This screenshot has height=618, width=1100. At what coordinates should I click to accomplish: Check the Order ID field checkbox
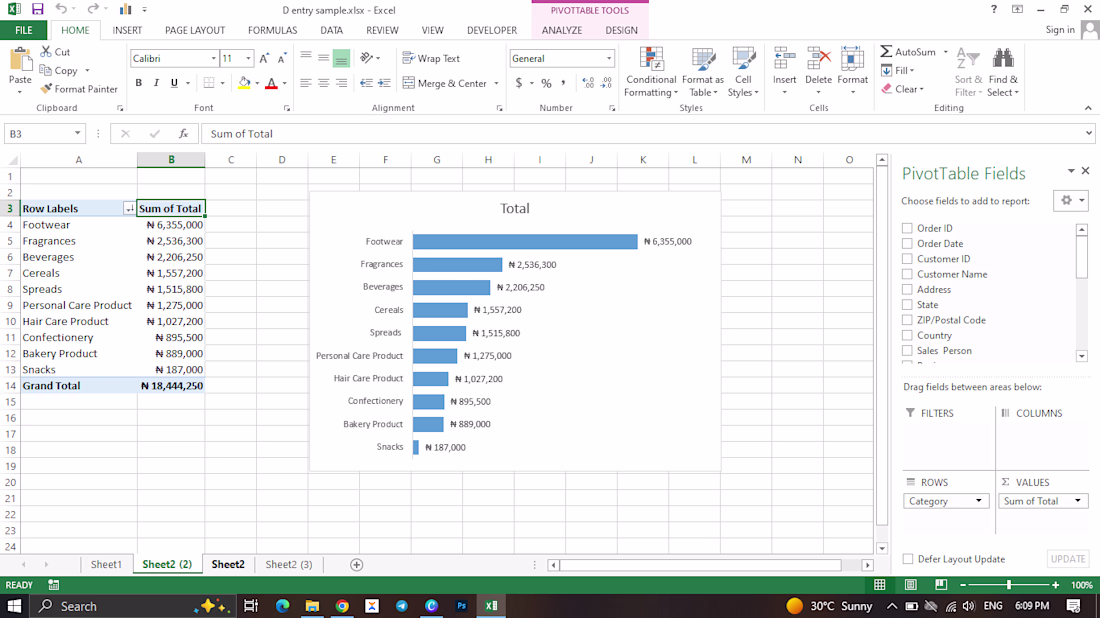(907, 228)
